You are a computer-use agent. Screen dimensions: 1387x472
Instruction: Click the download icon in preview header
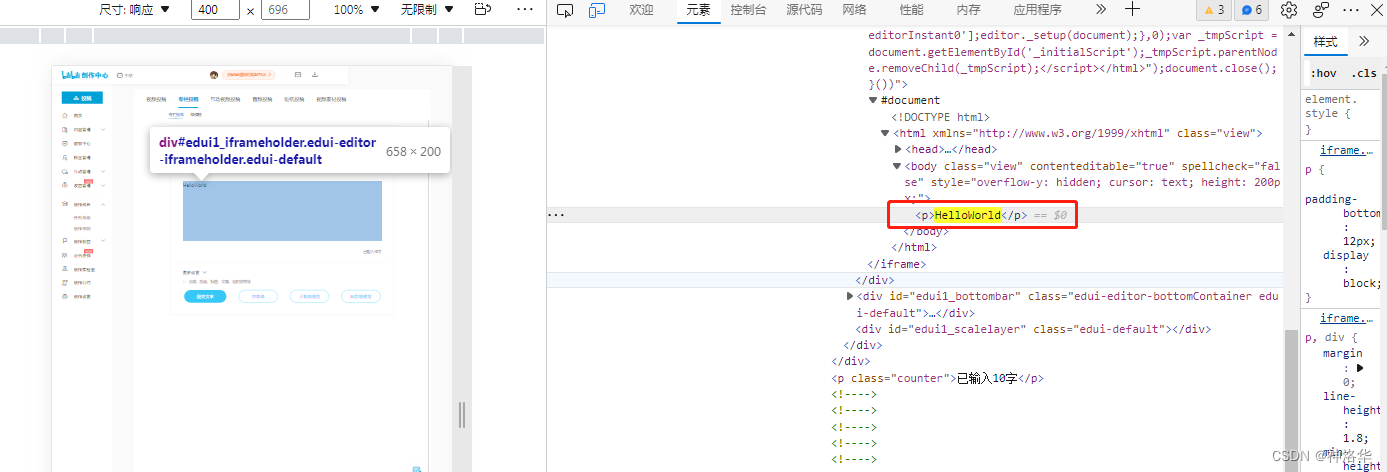(315, 74)
